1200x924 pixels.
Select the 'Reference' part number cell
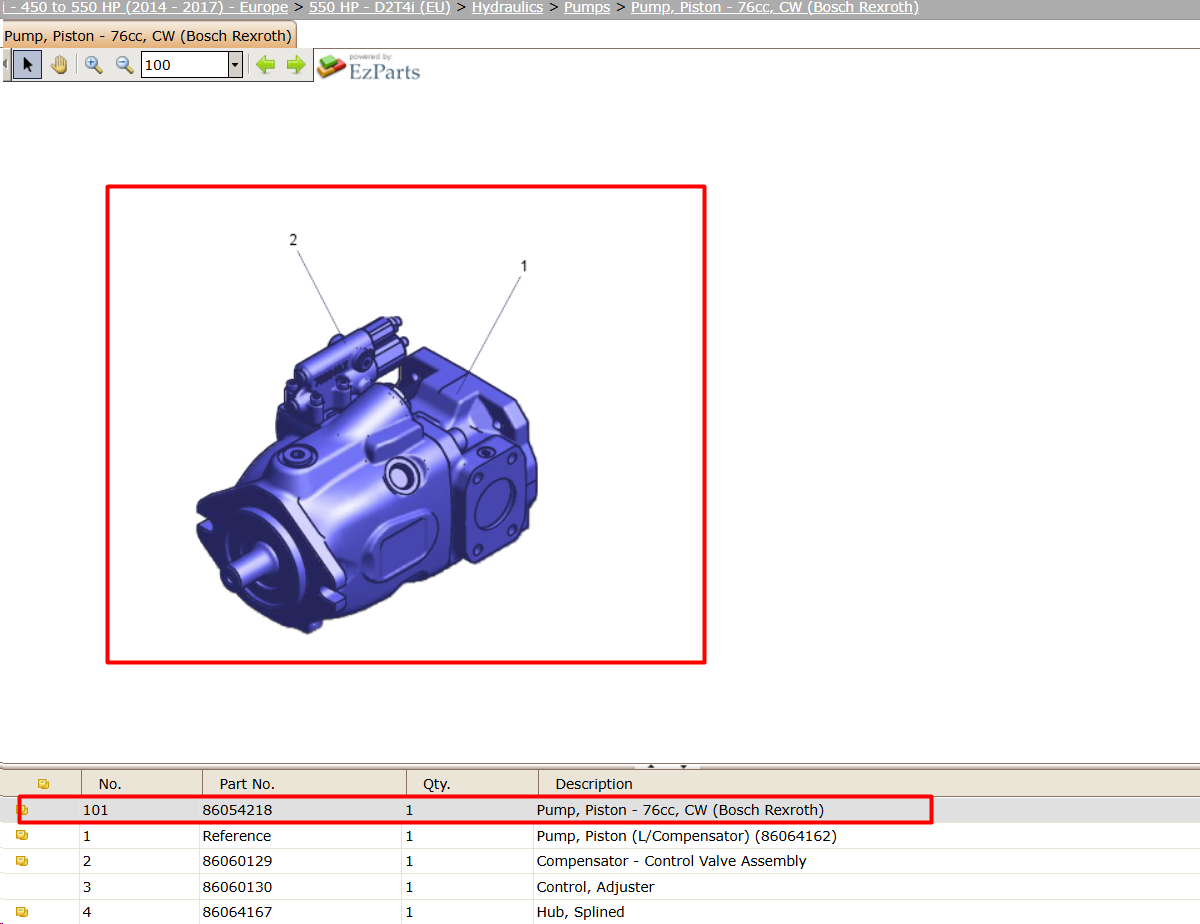pos(236,836)
